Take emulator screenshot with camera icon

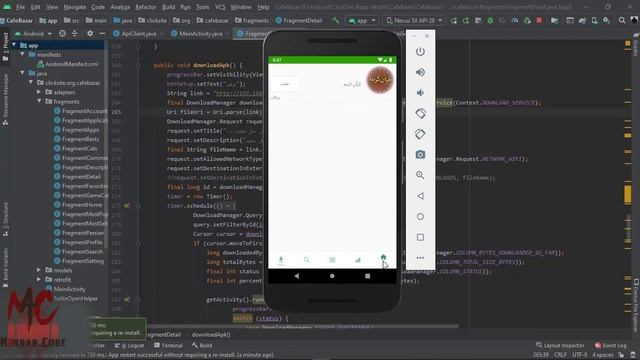420,155
